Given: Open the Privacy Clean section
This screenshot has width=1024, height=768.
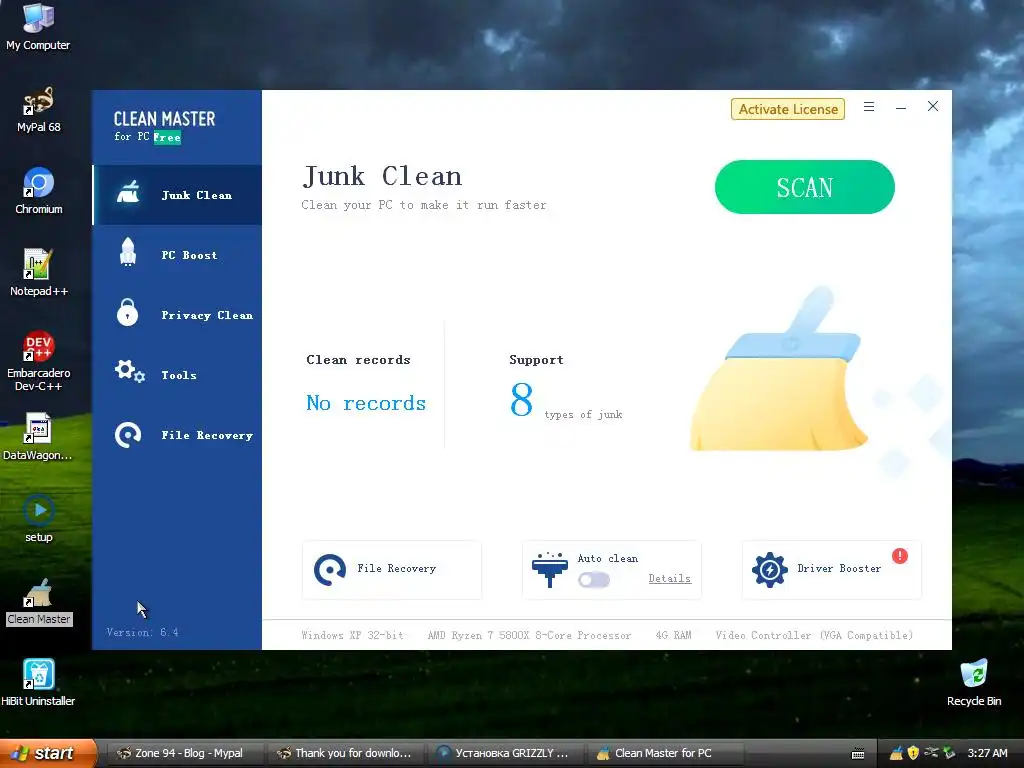Looking at the screenshot, I should coord(177,315).
